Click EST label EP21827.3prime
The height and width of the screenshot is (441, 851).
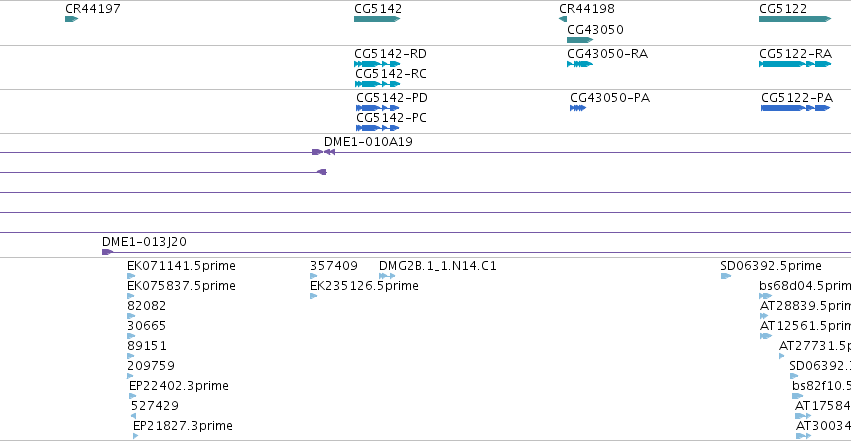pyautogui.click(x=183, y=426)
